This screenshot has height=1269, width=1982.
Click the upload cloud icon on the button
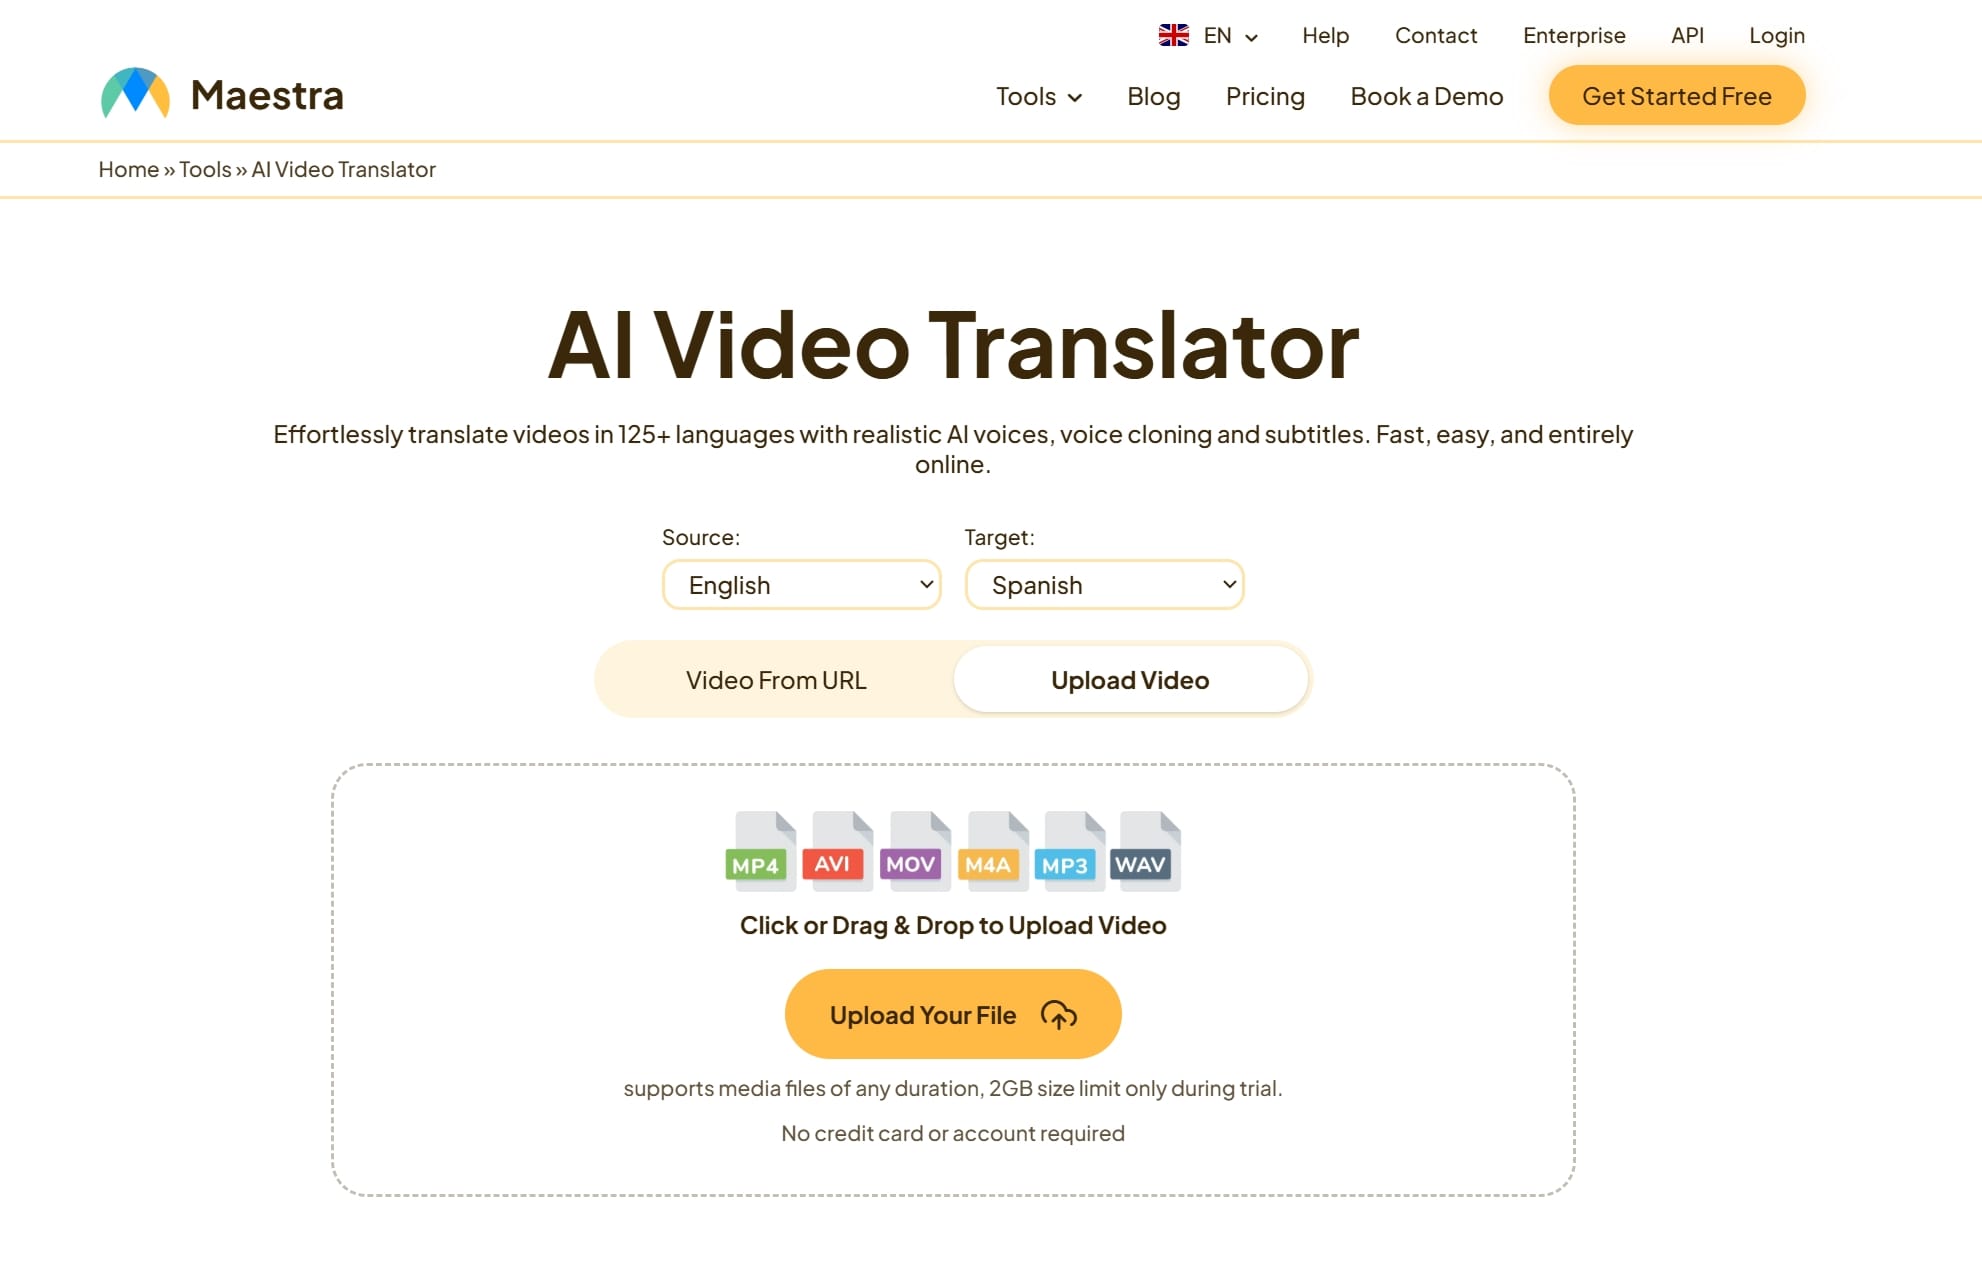pos(1057,1013)
